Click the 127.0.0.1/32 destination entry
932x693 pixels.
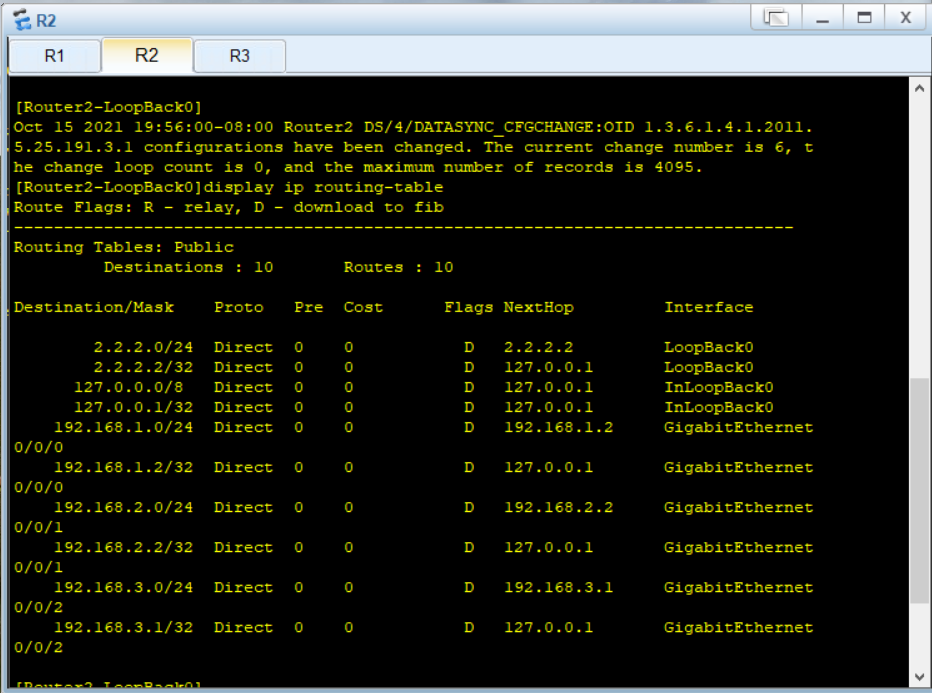click(134, 408)
